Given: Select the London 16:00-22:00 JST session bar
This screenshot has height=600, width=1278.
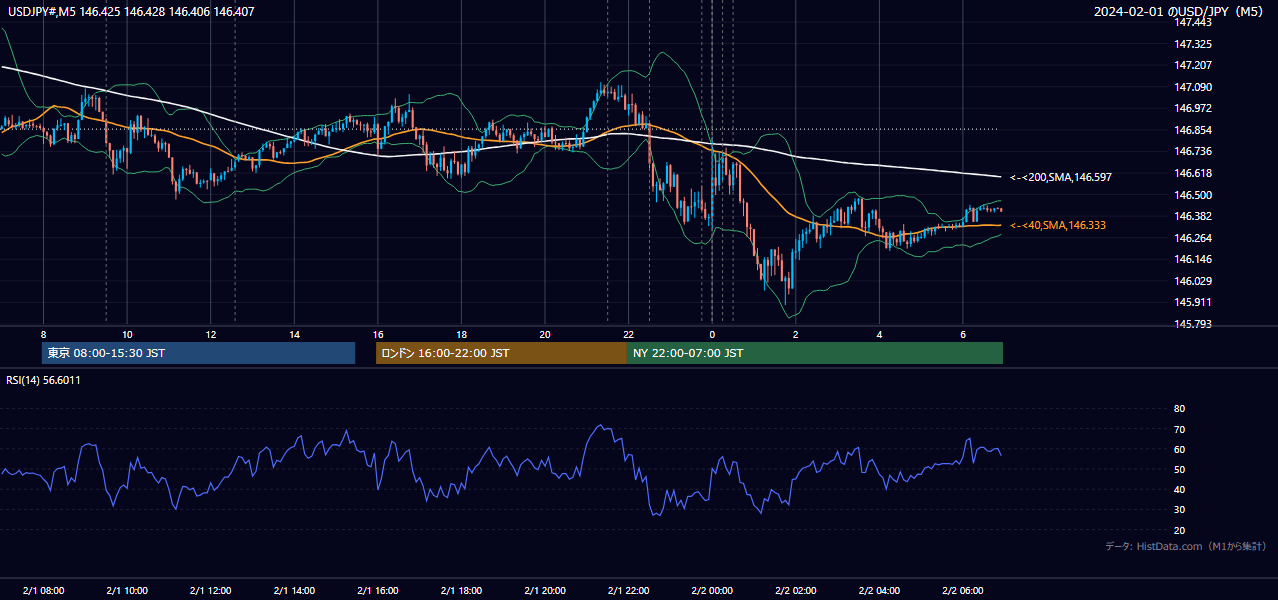Looking at the screenshot, I should point(501,353).
